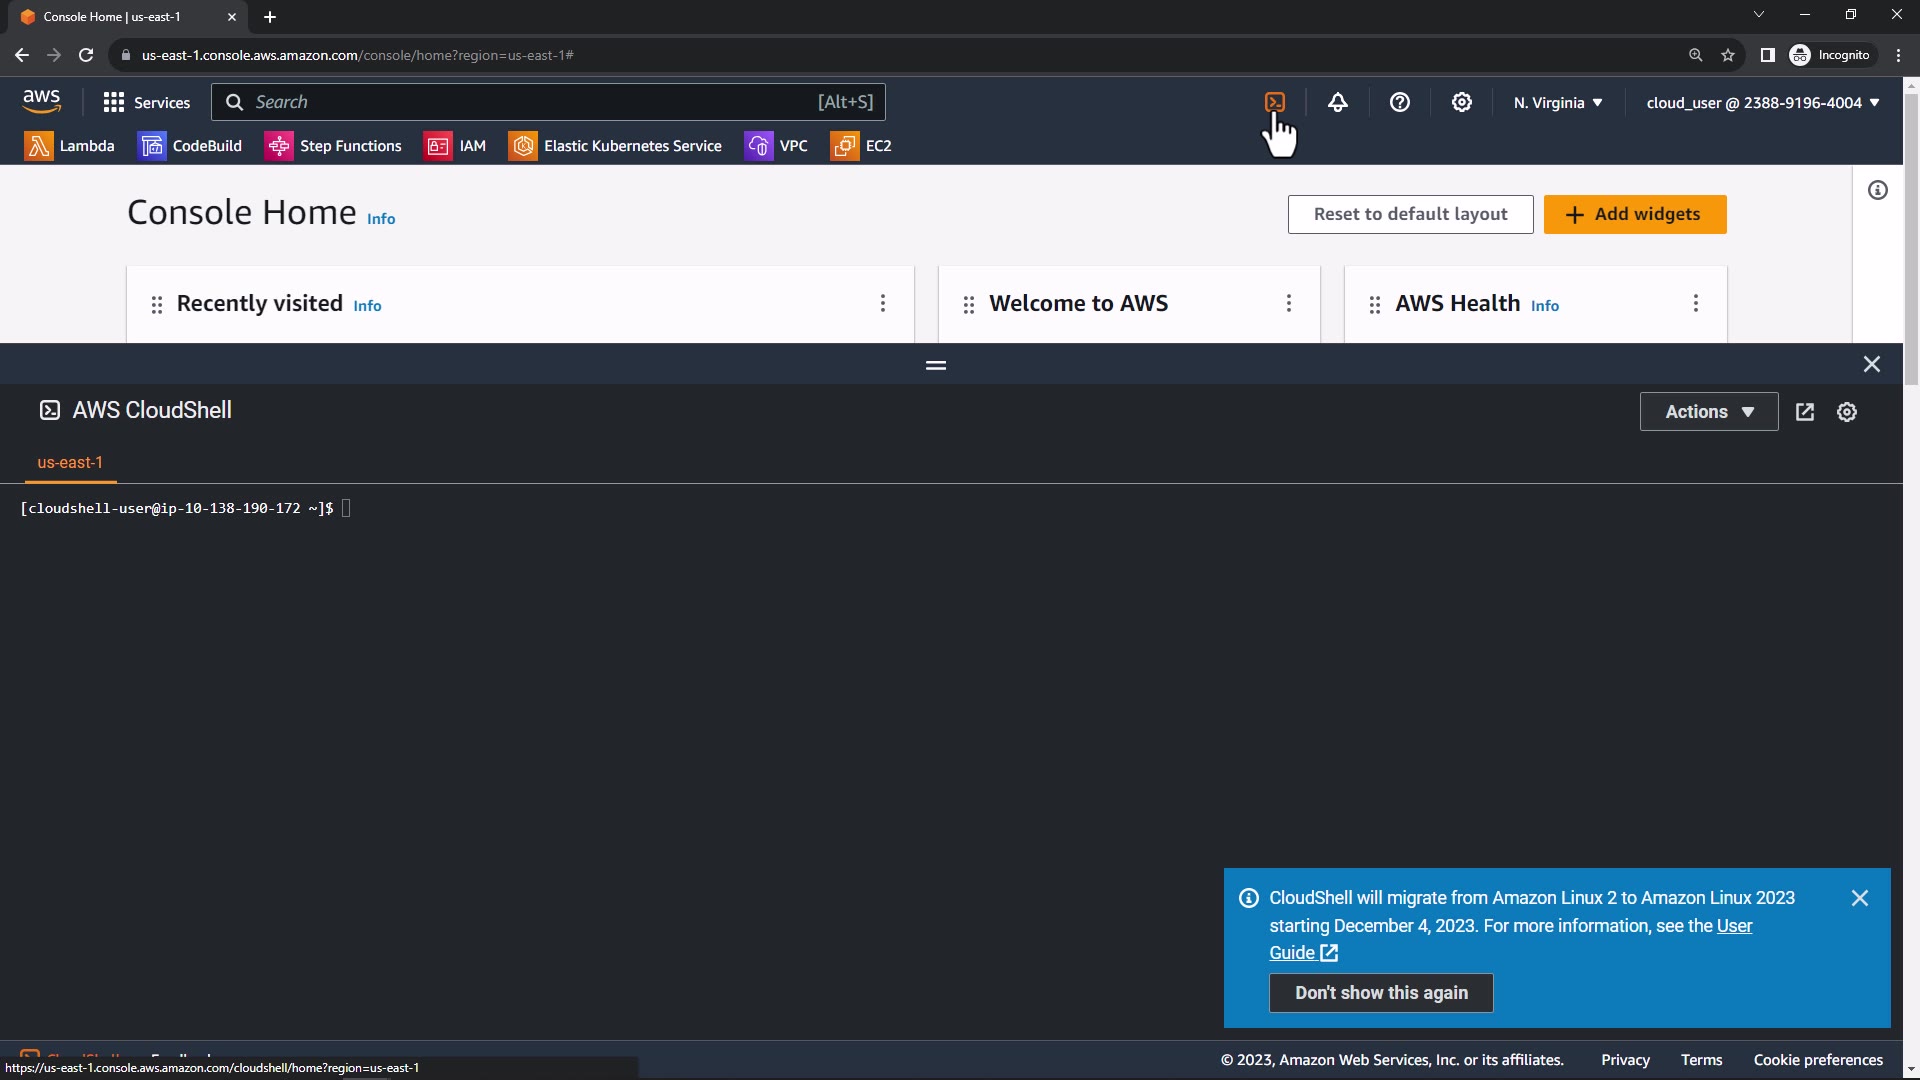Click the CloudShell panel resize handle
Screen dimensions: 1920x1080
point(935,365)
